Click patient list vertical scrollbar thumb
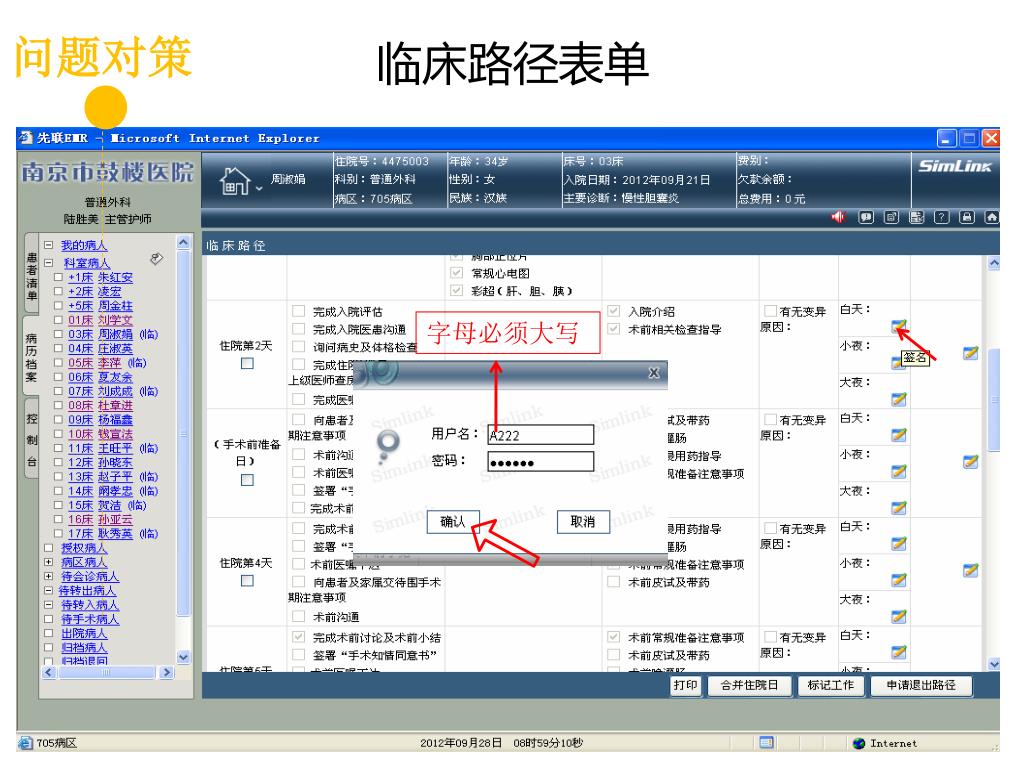1024x768 pixels. click(184, 433)
